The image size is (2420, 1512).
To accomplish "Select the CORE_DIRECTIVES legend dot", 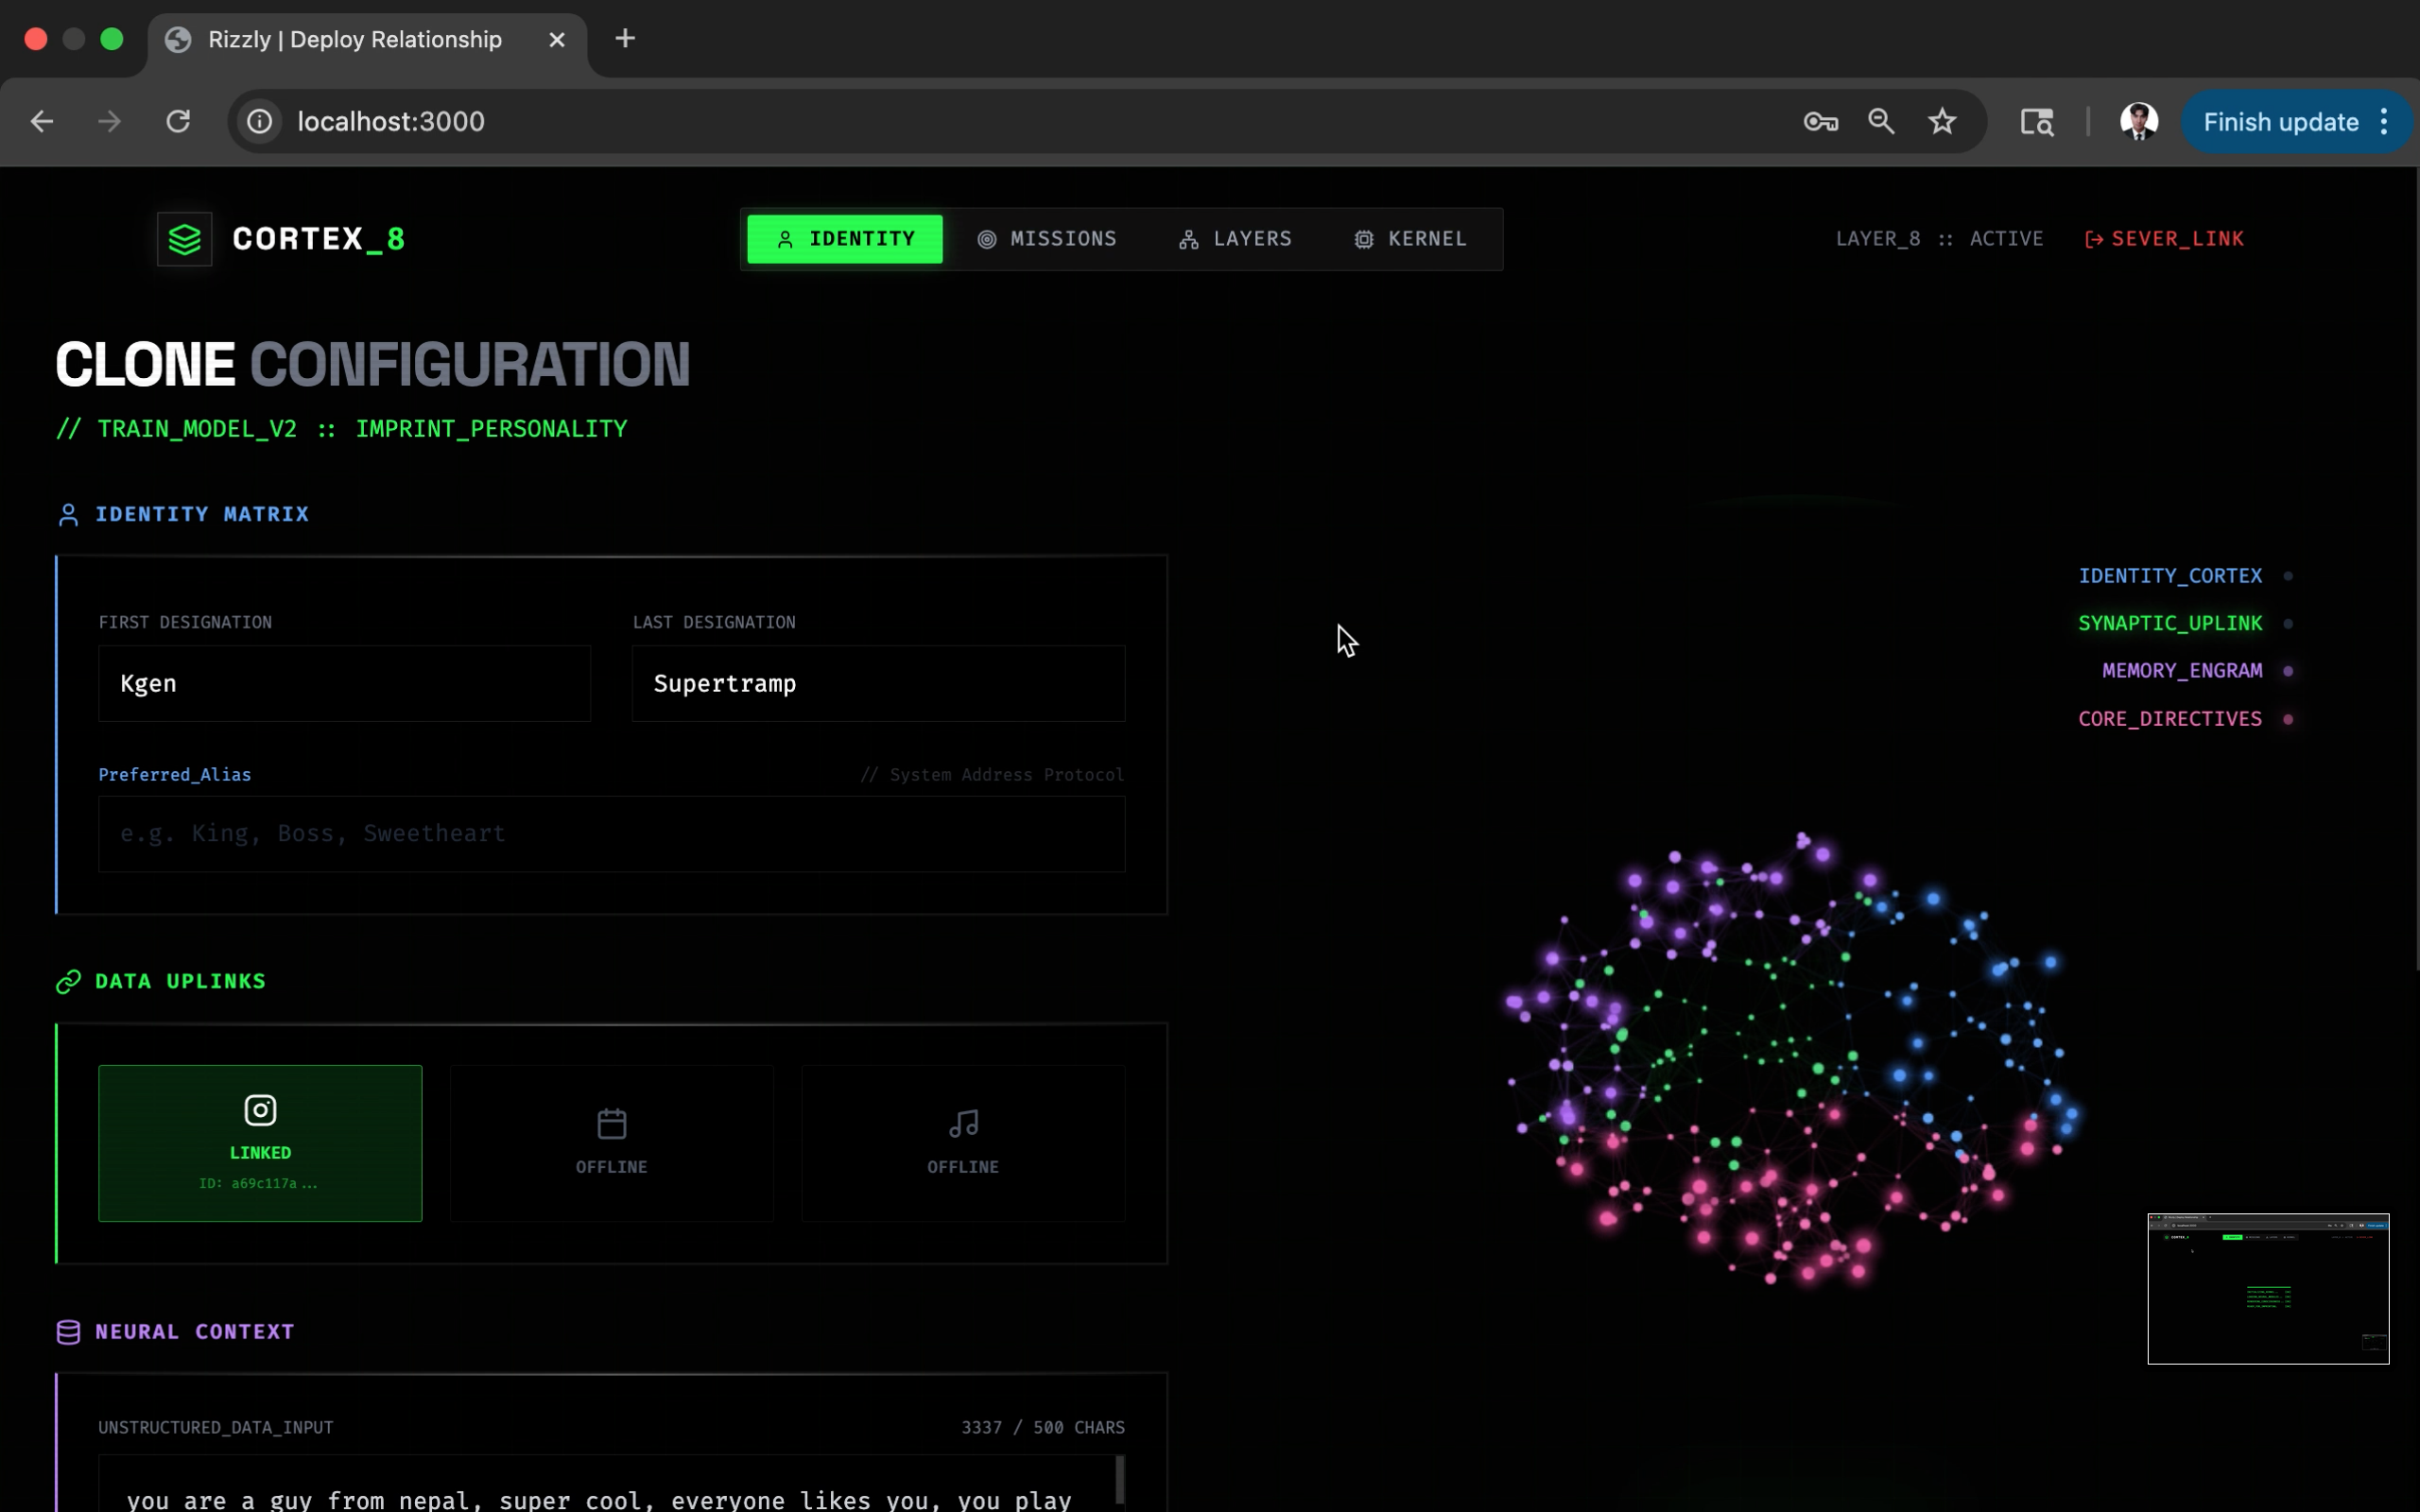I will pos(2288,719).
